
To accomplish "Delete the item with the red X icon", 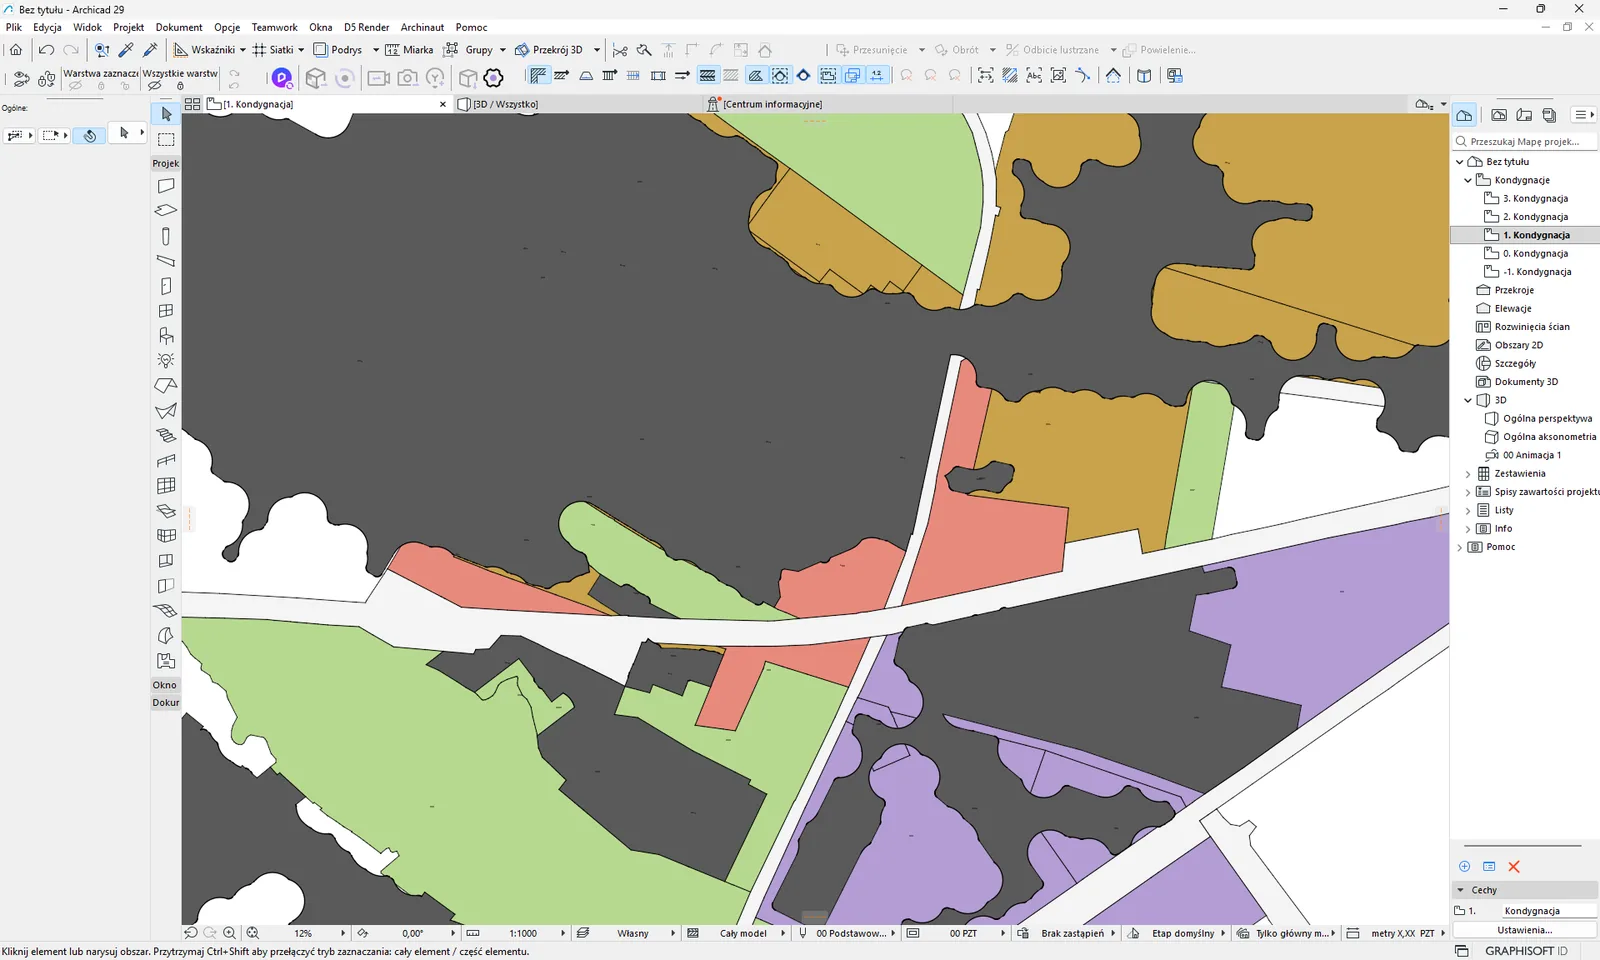I will click(x=1514, y=867).
